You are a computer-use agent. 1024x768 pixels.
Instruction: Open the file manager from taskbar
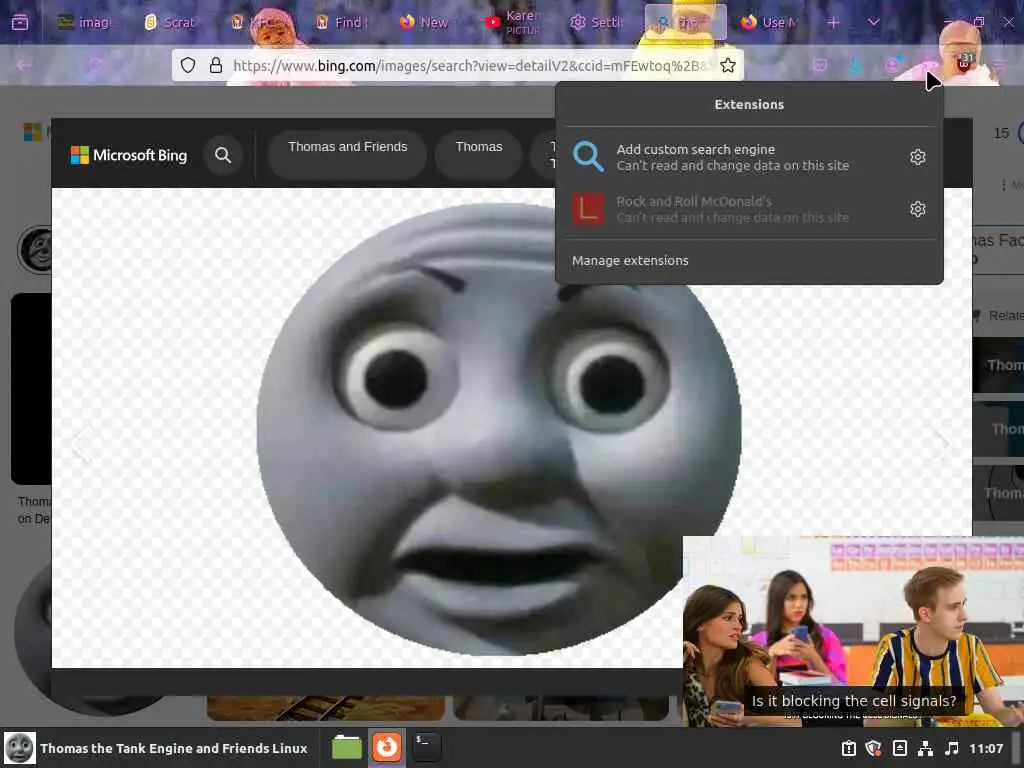[347, 748]
